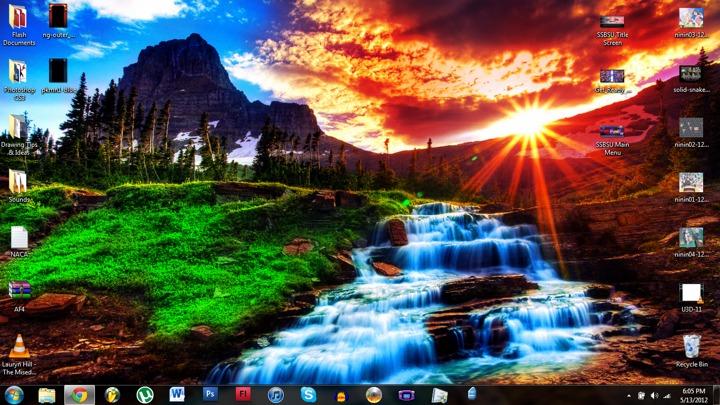Open the Windows Start menu
This screenshot has width=720, height=405.
tap(14, 395)
